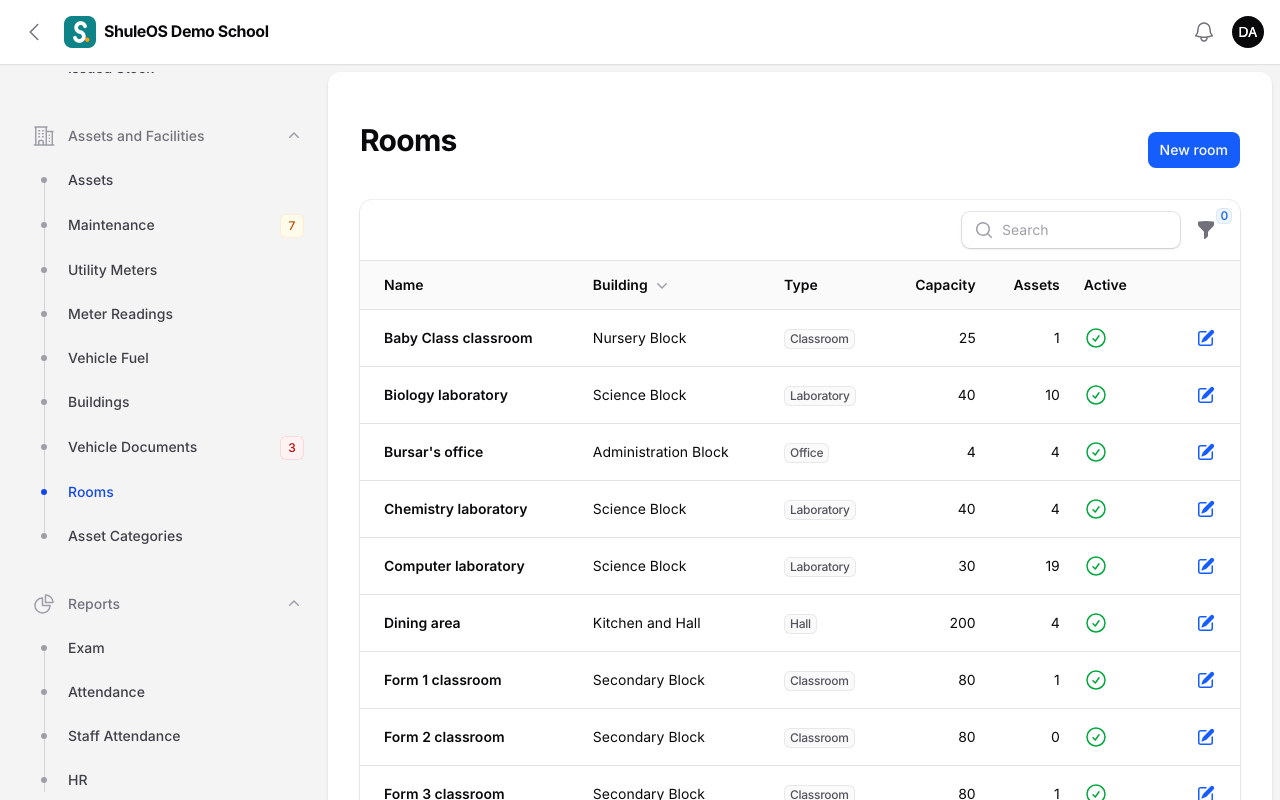Click the Maintenance badge showing 7
Screen dimensions: 1280x800
(x=292, y=226)
